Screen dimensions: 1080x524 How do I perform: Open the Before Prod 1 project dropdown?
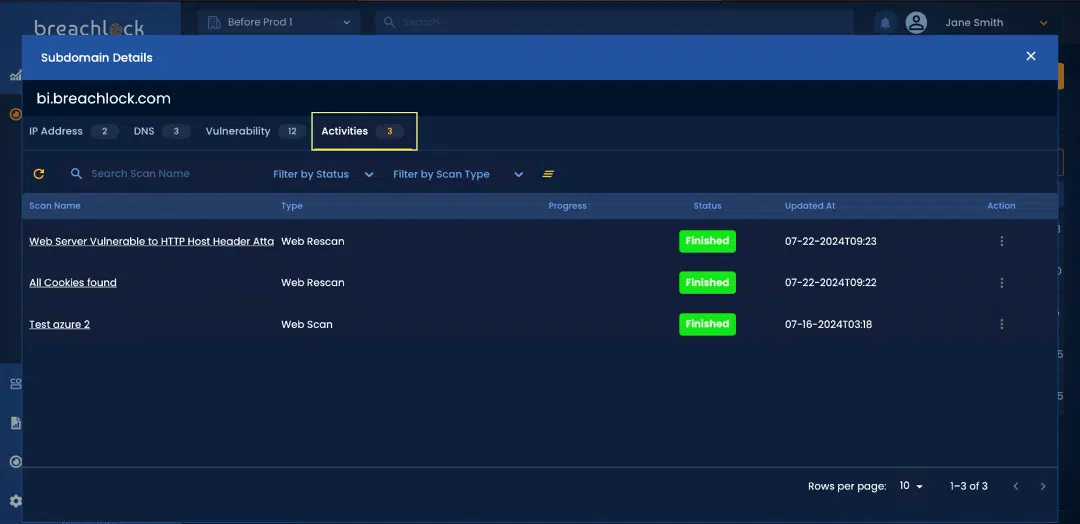tap(279, 22)
